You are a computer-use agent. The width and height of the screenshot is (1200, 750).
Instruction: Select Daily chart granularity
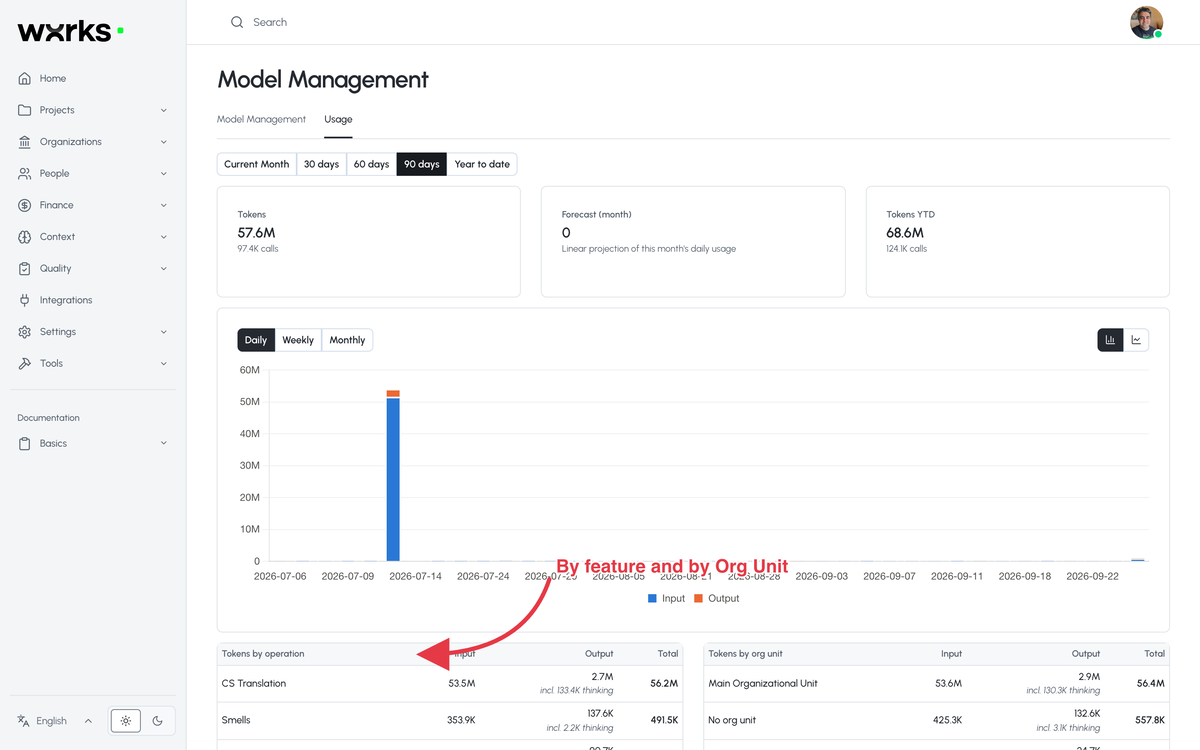click(x=256, y=340)
